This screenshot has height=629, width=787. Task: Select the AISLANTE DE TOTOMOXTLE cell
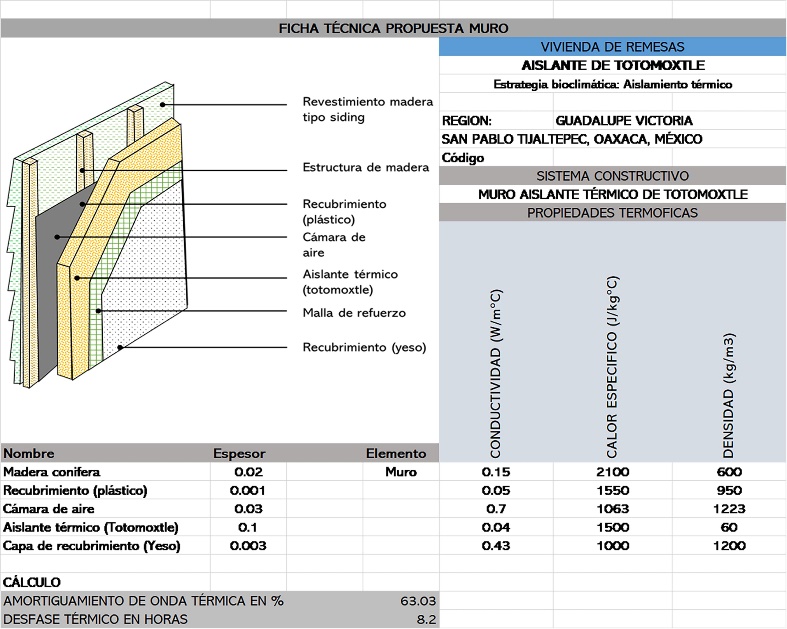(612, 65)
